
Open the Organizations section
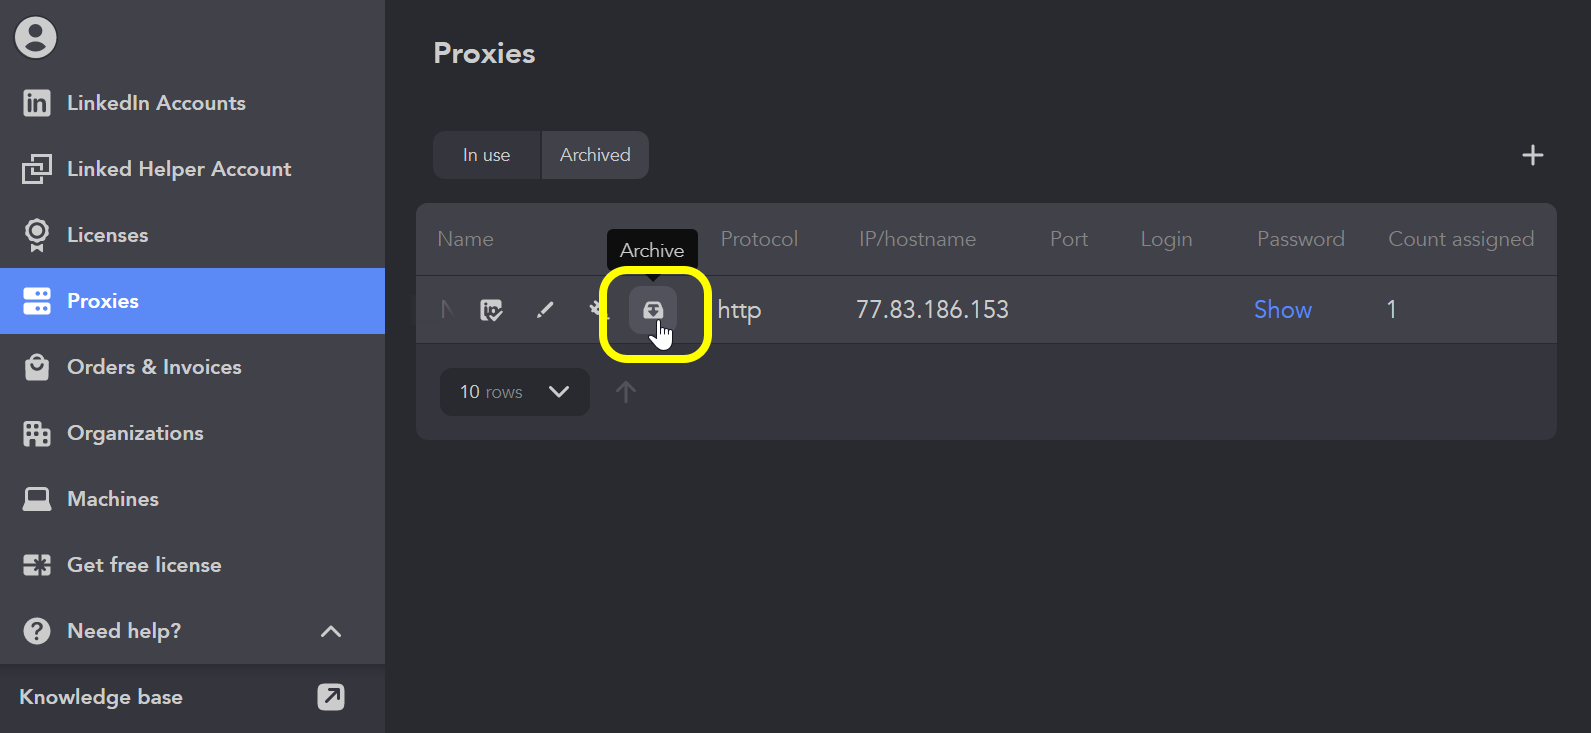[135, 432]
